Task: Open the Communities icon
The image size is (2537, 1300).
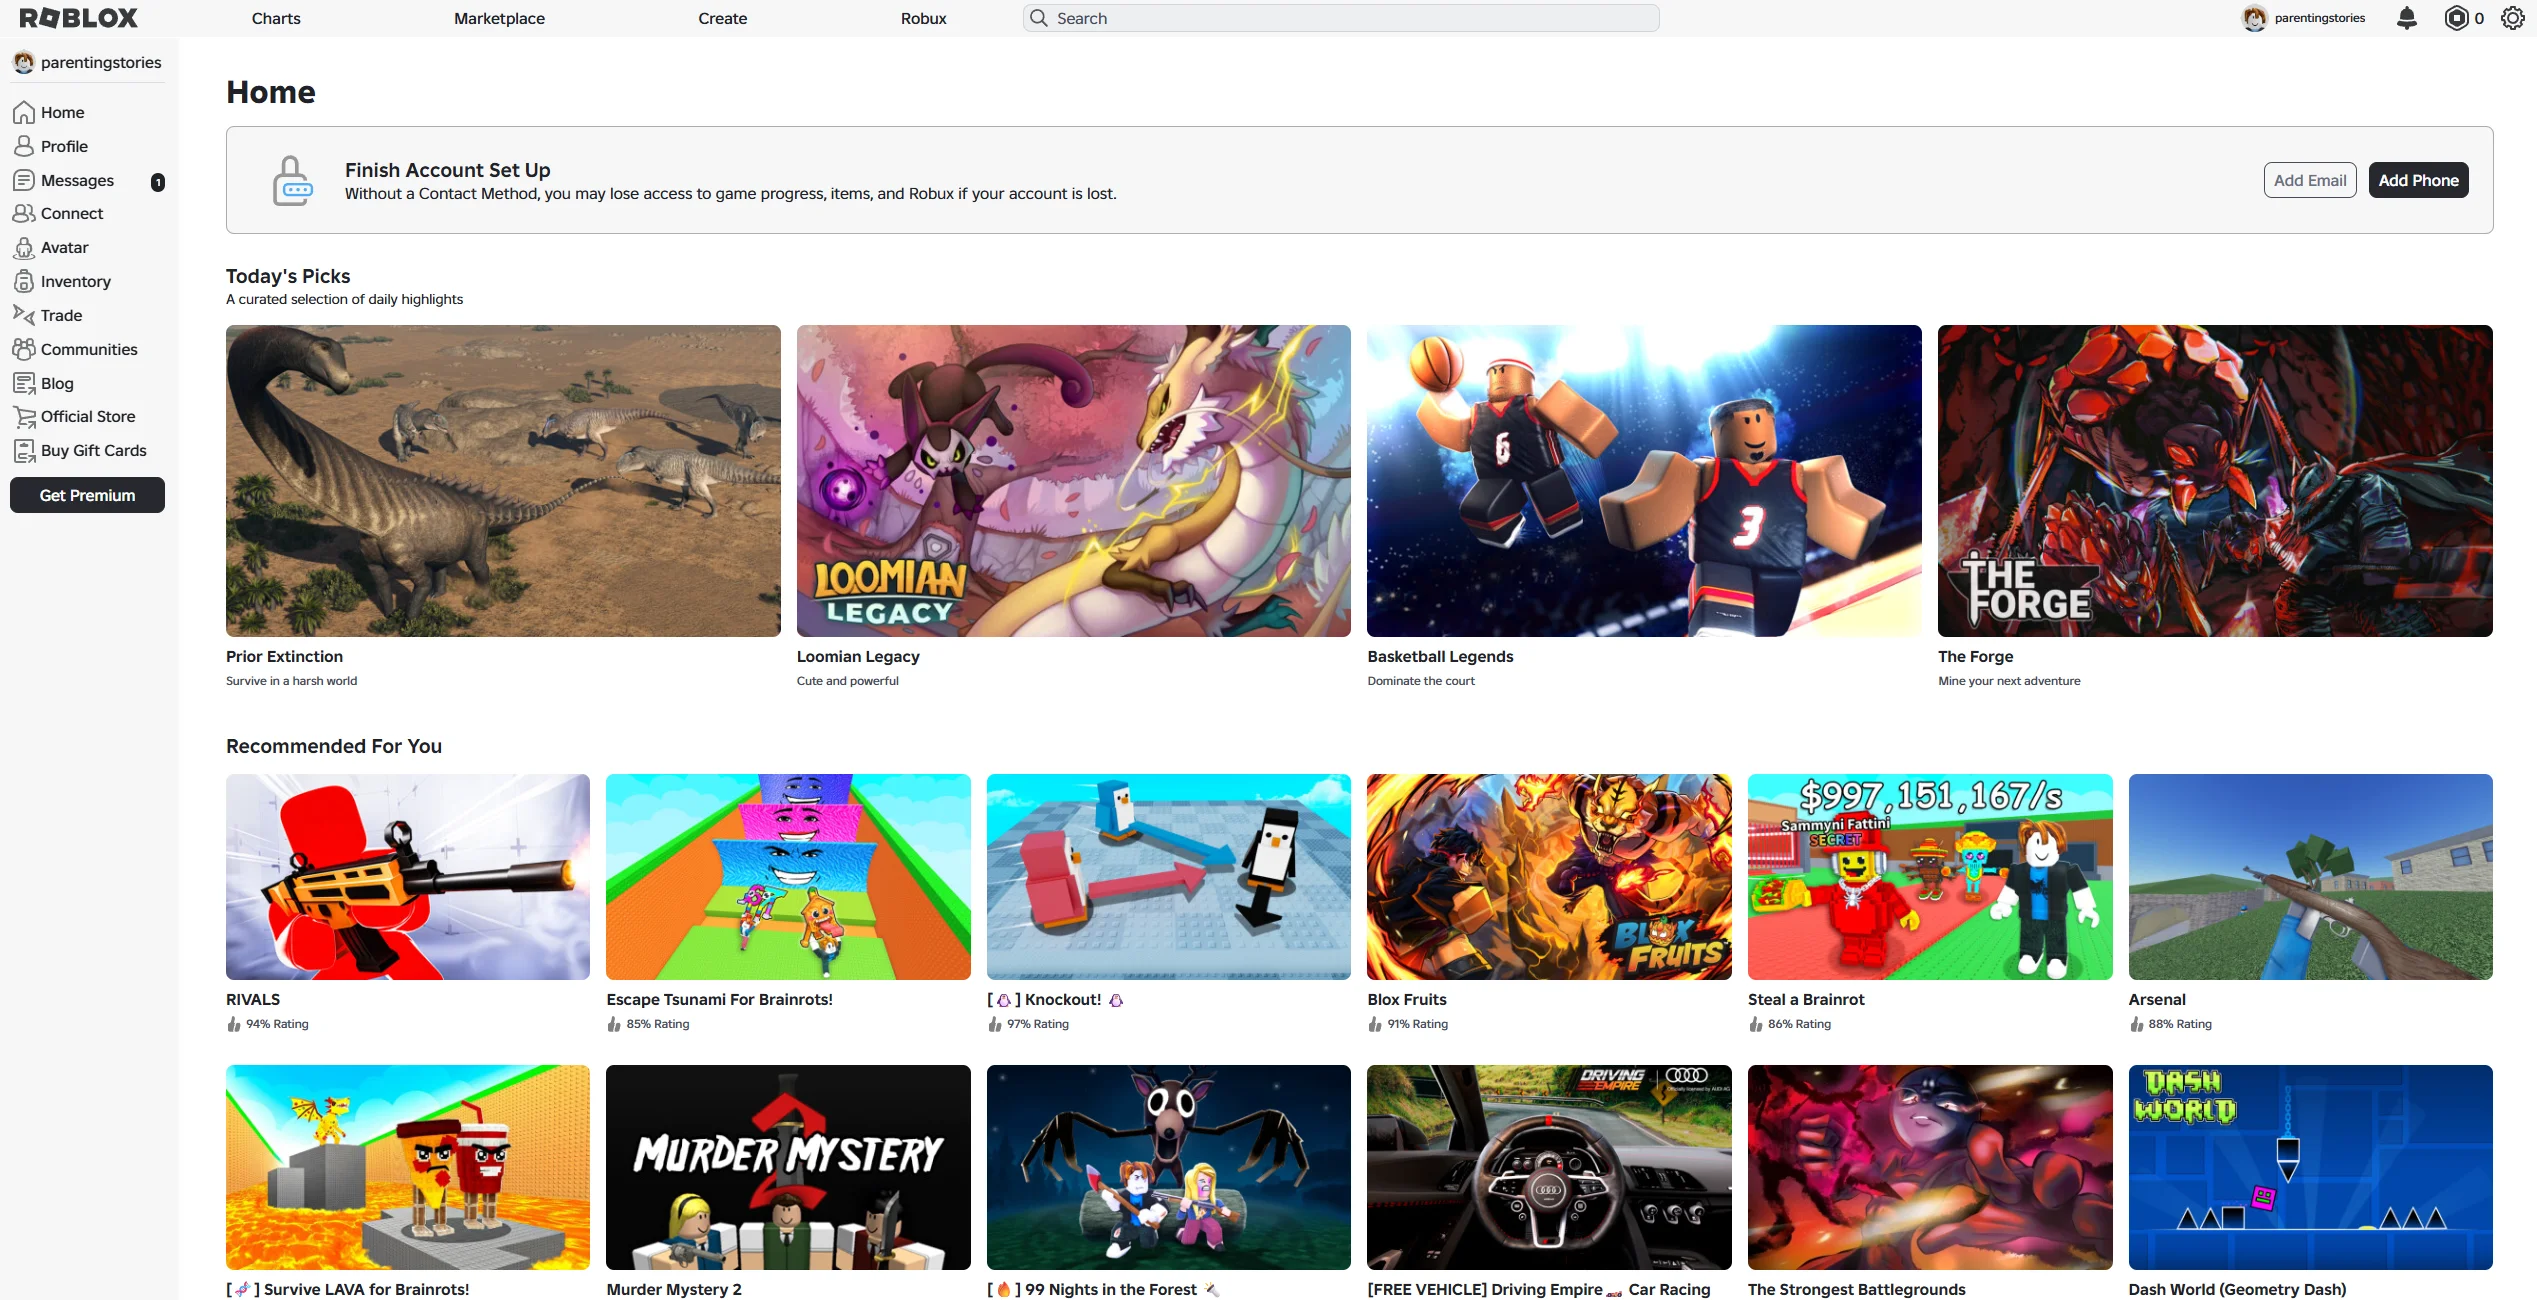Action: (24, 349)
